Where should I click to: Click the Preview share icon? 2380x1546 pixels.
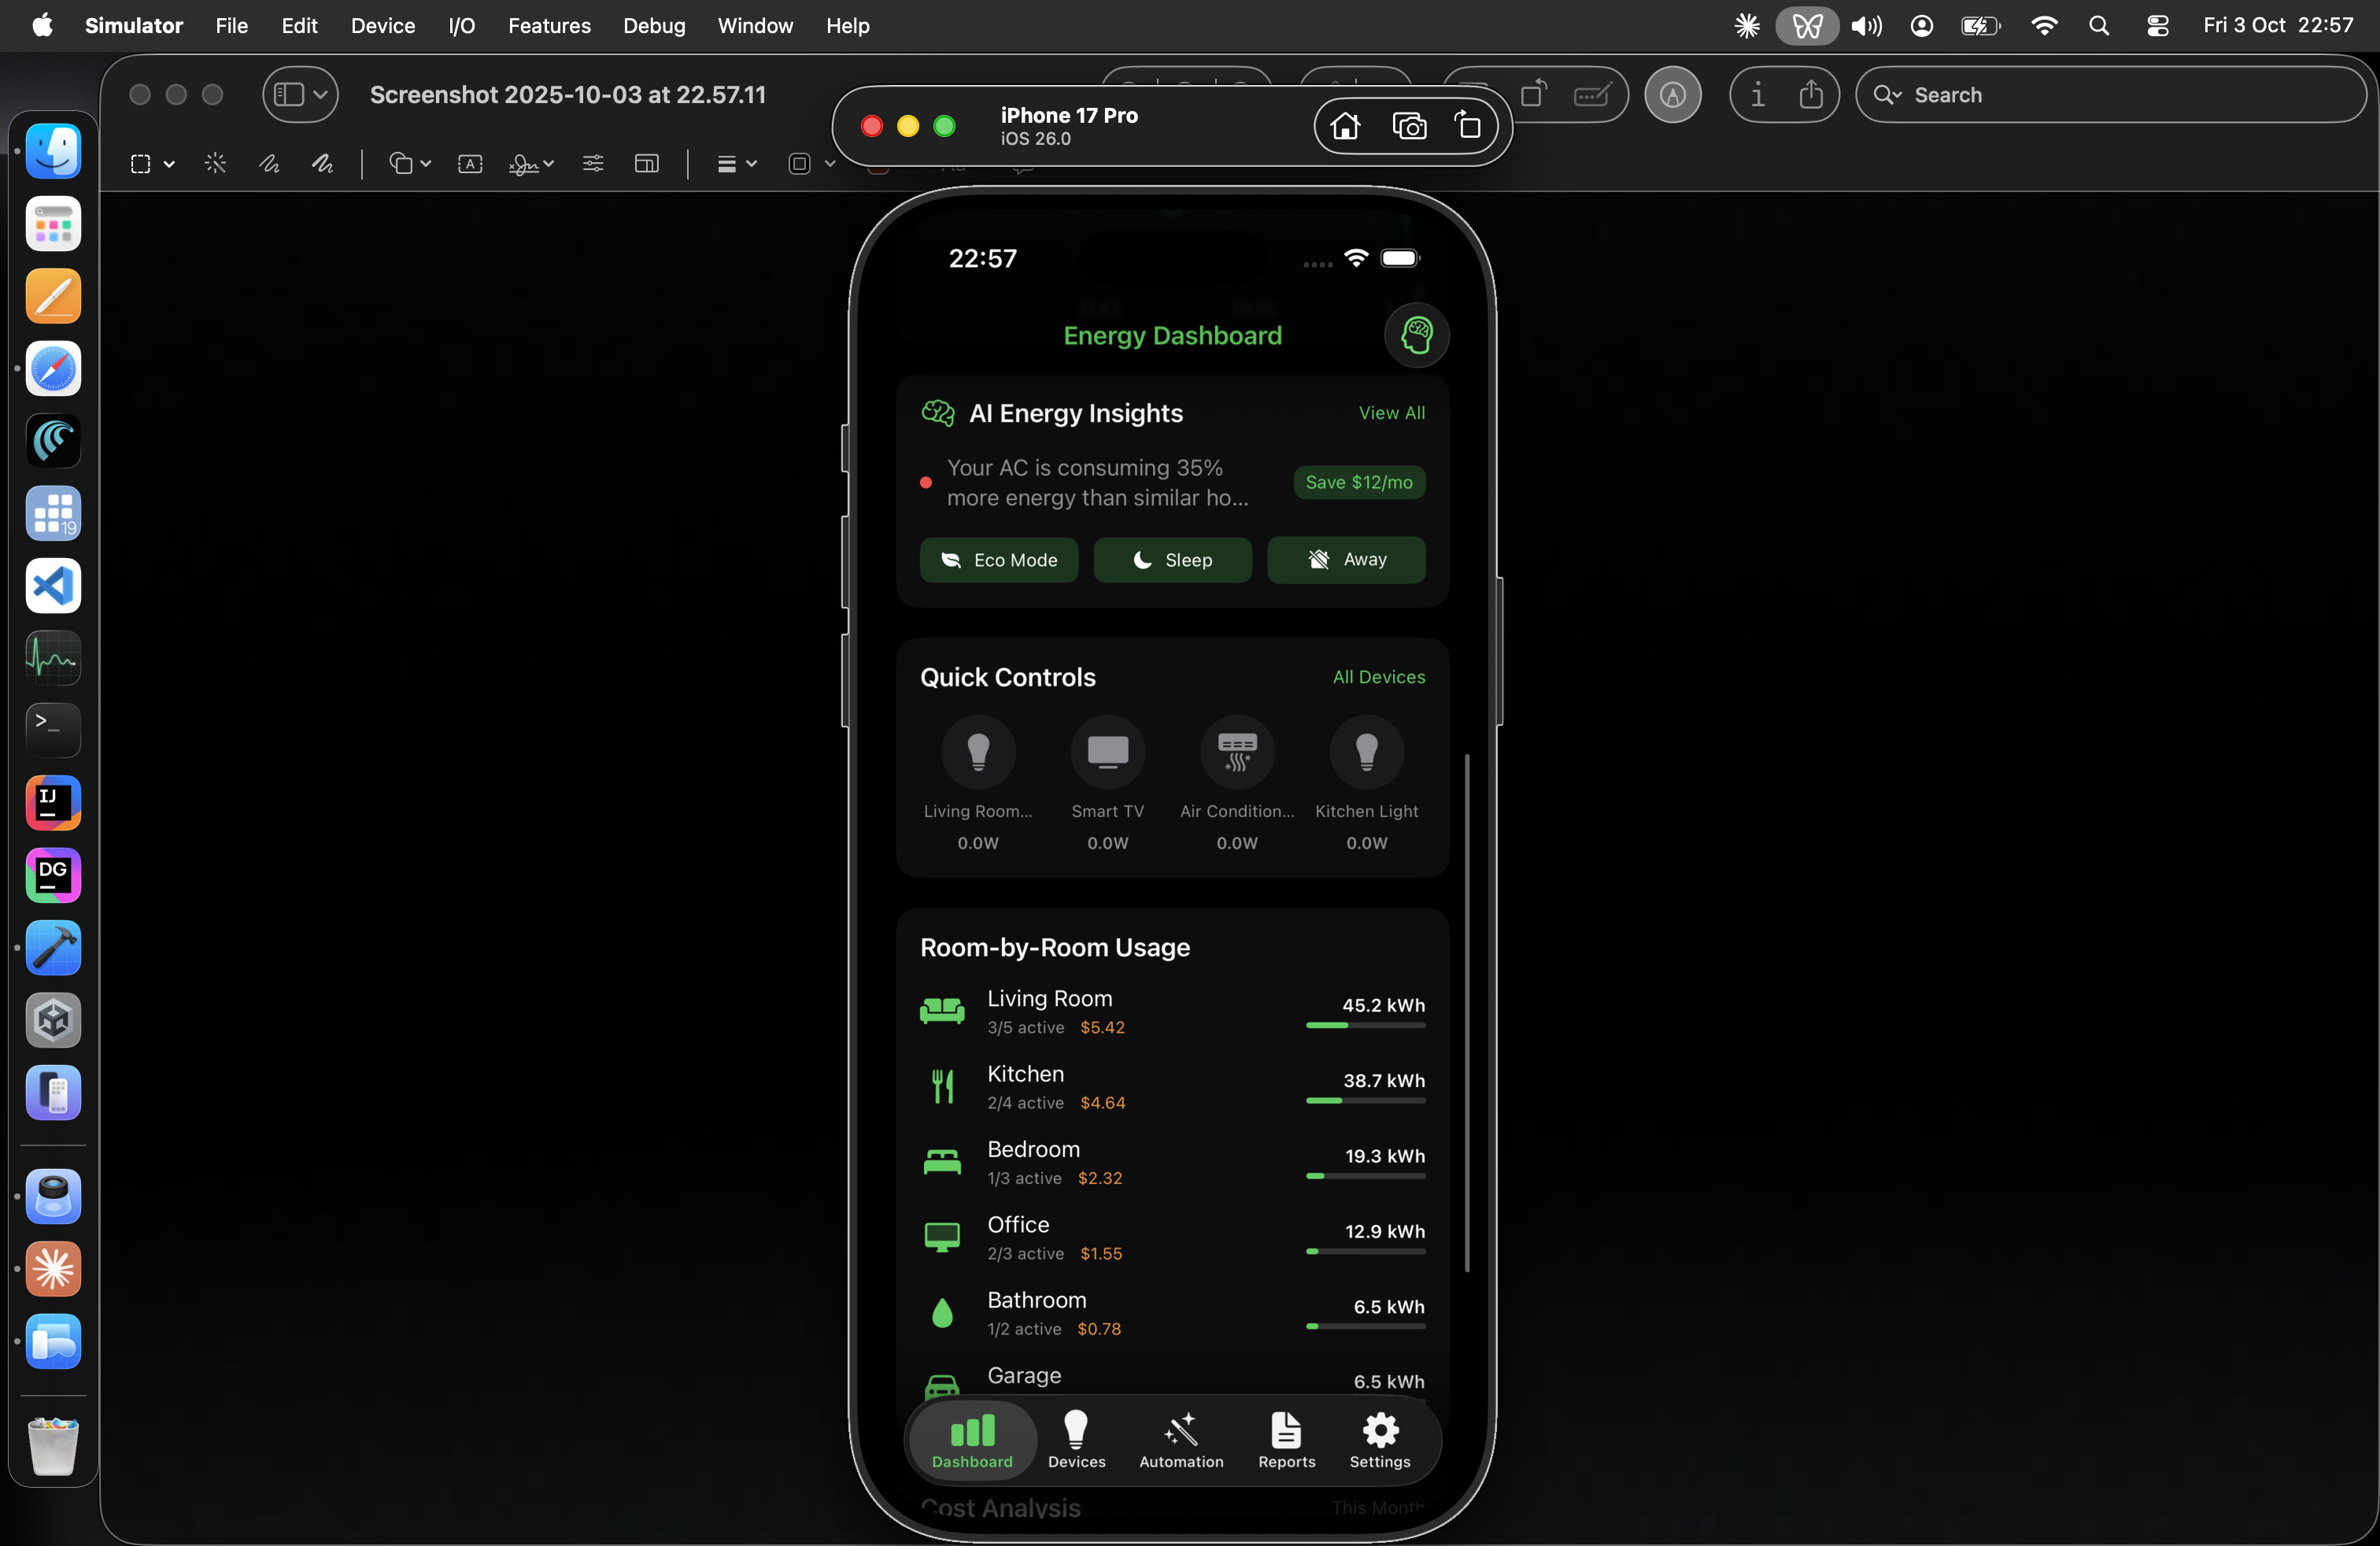(1810, 95)
